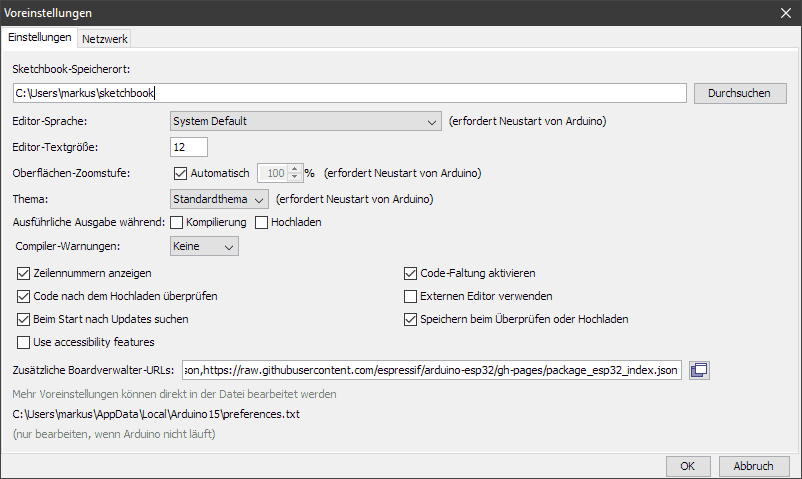Confirm settings with the OK button
Image resolution: width=802 pixels, height=479 pixels.
pyautogui.click(x=688, y=466)
